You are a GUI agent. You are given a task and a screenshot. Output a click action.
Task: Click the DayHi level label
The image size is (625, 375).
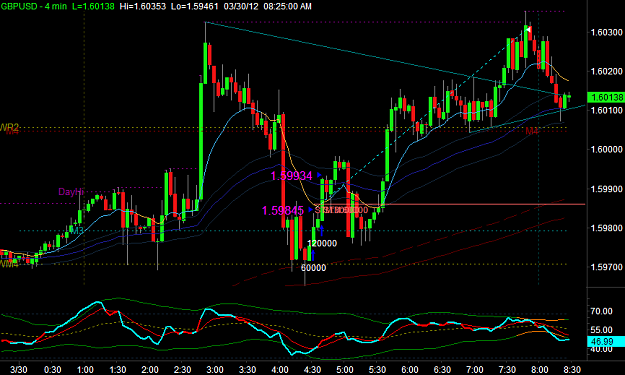(71, 192)
